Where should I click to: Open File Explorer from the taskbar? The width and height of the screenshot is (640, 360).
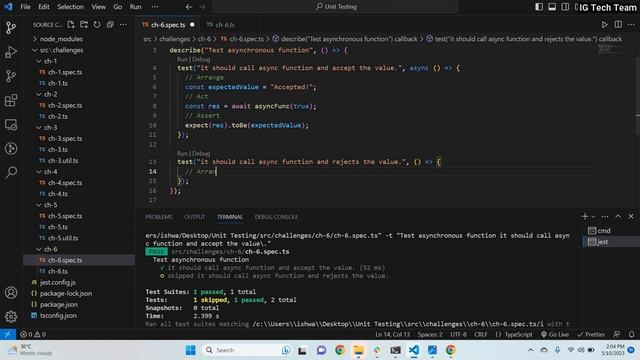[358, 350]
